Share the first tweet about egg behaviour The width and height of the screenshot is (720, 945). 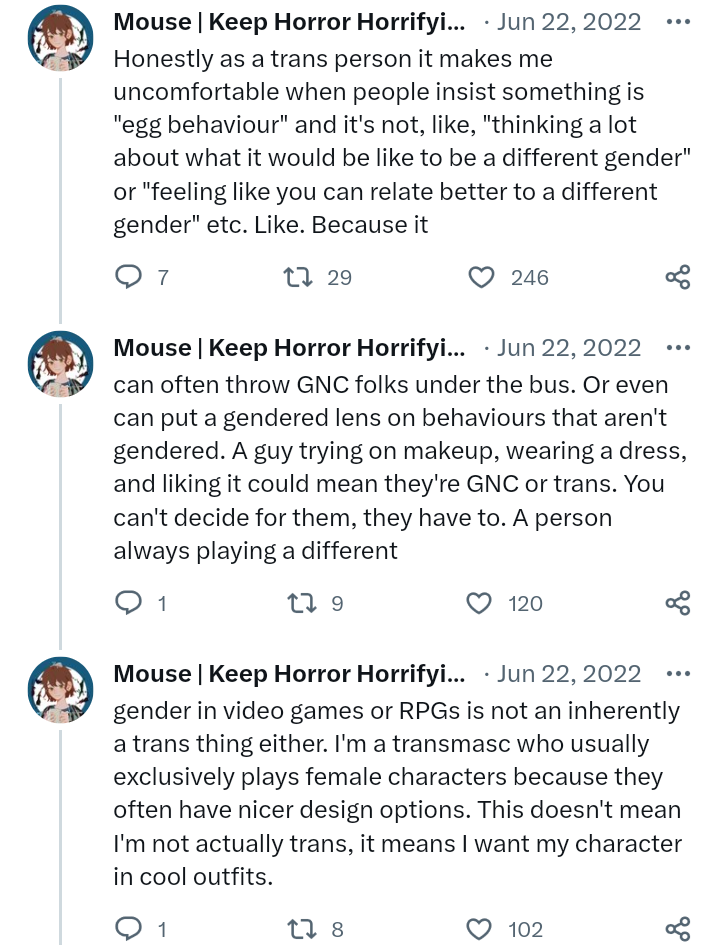677,277
